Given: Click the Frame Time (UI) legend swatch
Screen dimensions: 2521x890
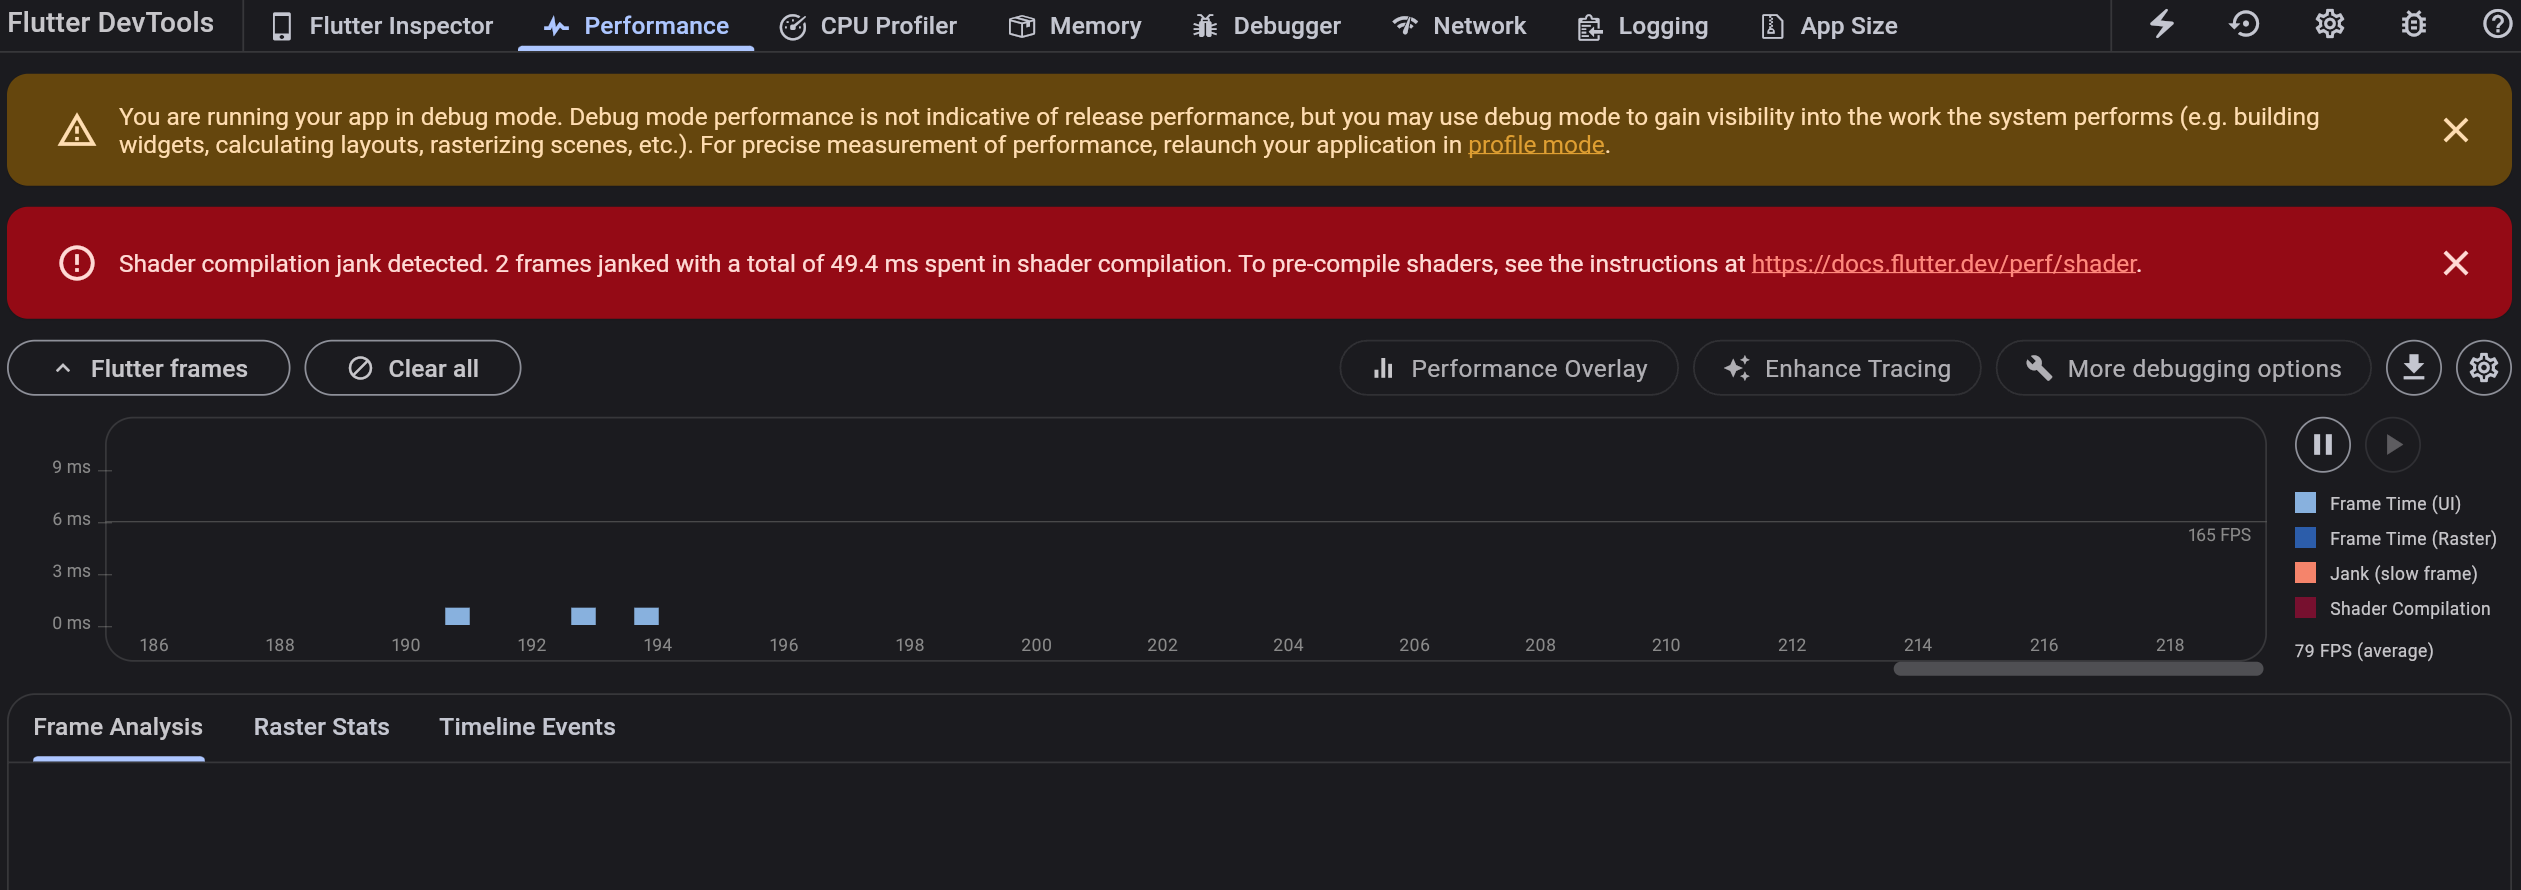Looking at the screenshot, I should point(2305,503).
